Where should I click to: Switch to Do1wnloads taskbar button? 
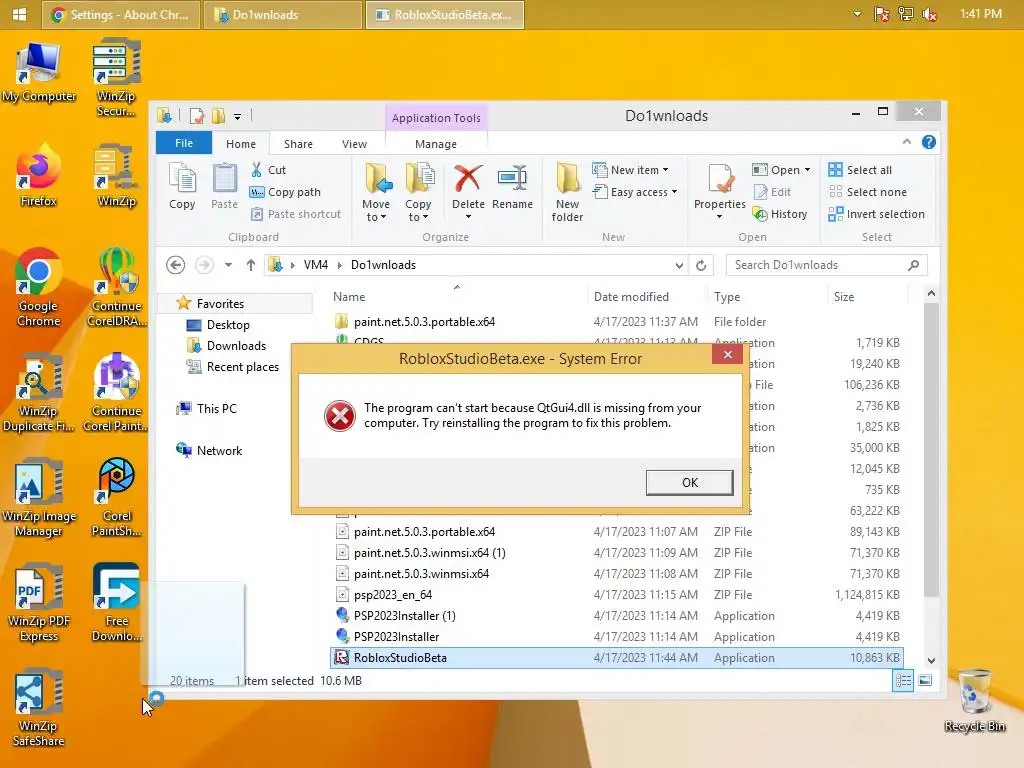[283, 15]
